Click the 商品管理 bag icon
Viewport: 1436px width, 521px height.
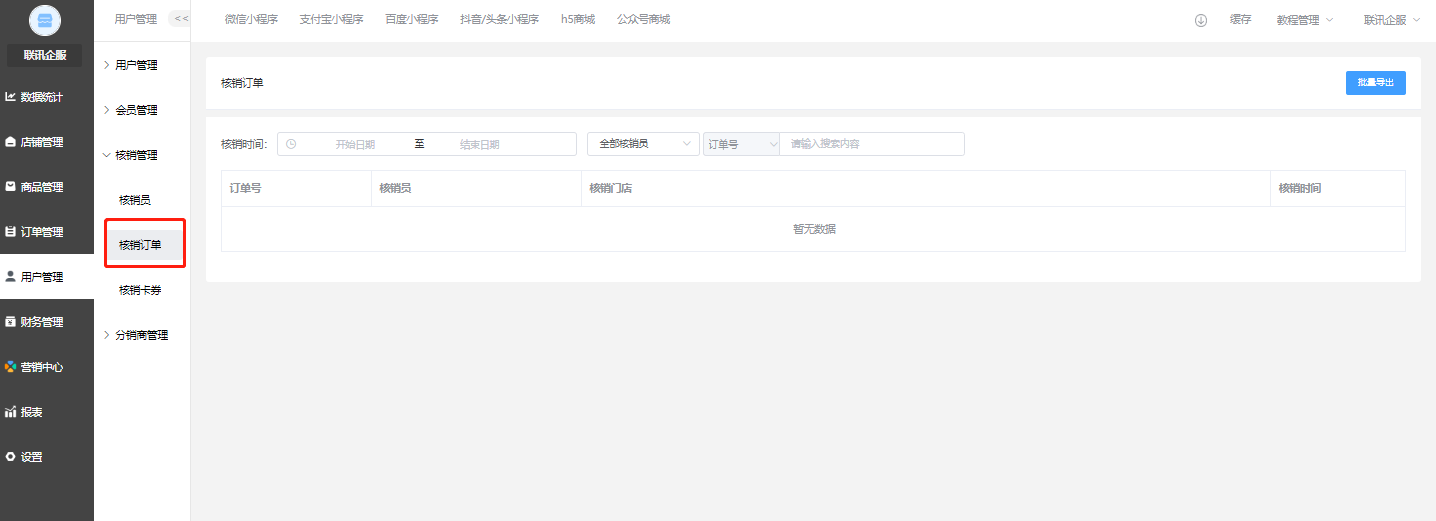(x=10, y=187)
